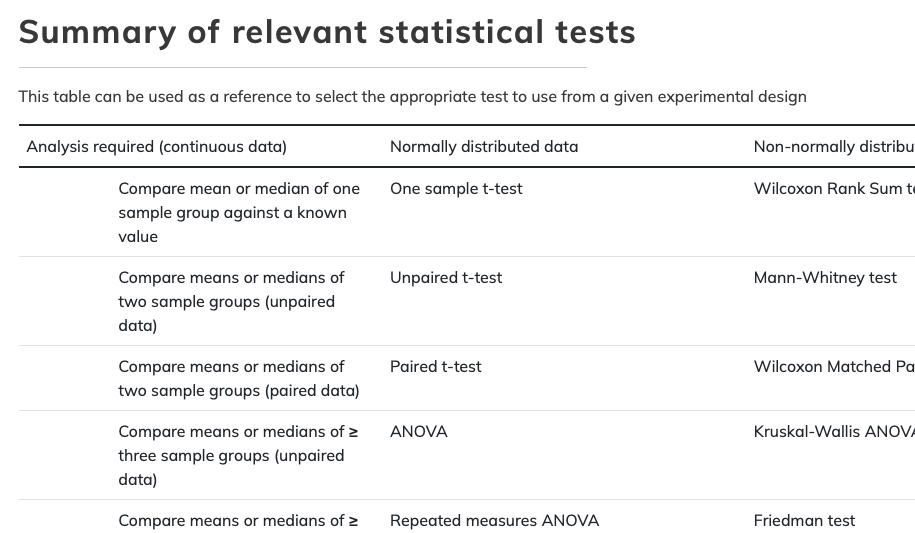The width and height of the screenshot is (915, 533).
Task: Click the "One sample t-test" cell
Action: pos(456,189)
